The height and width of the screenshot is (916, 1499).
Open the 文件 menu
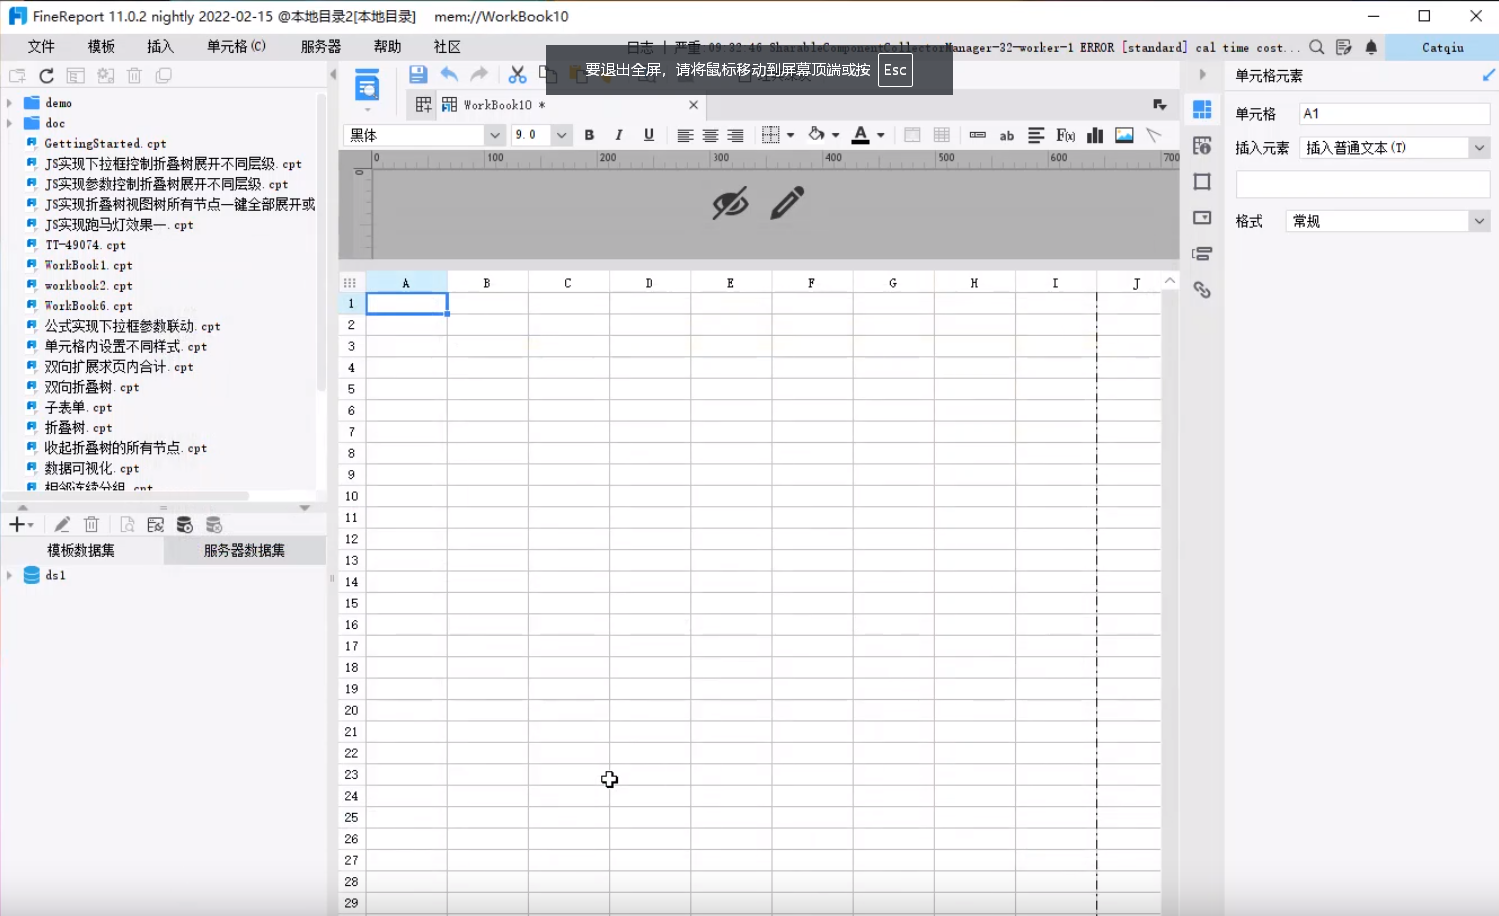coord(41,47)
